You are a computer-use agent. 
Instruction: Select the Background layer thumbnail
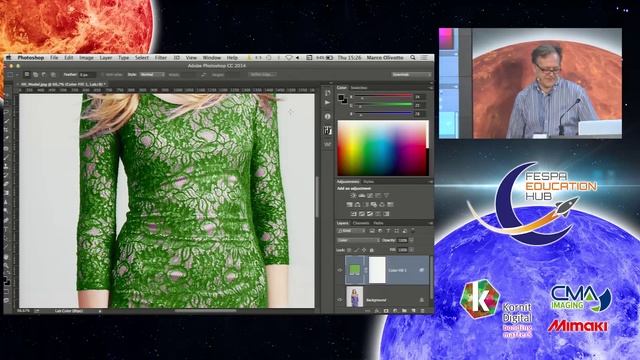[x=354, y=297]
